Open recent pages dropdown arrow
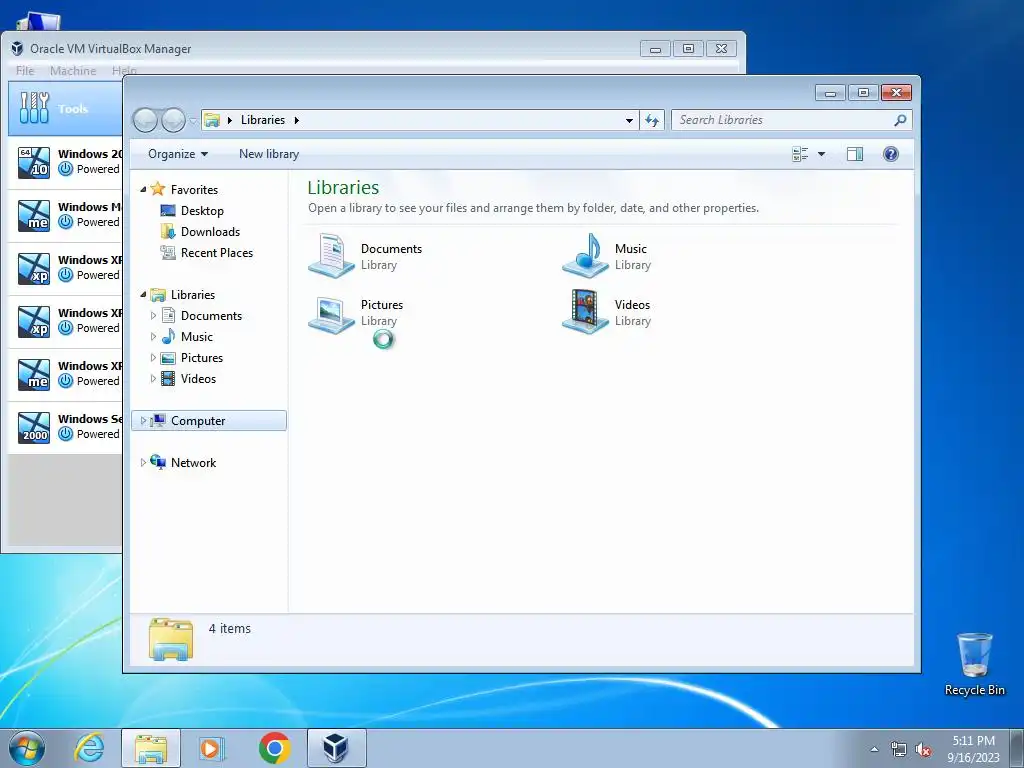Viewport: 1024px width, 768px height. (x=193, y=121)
